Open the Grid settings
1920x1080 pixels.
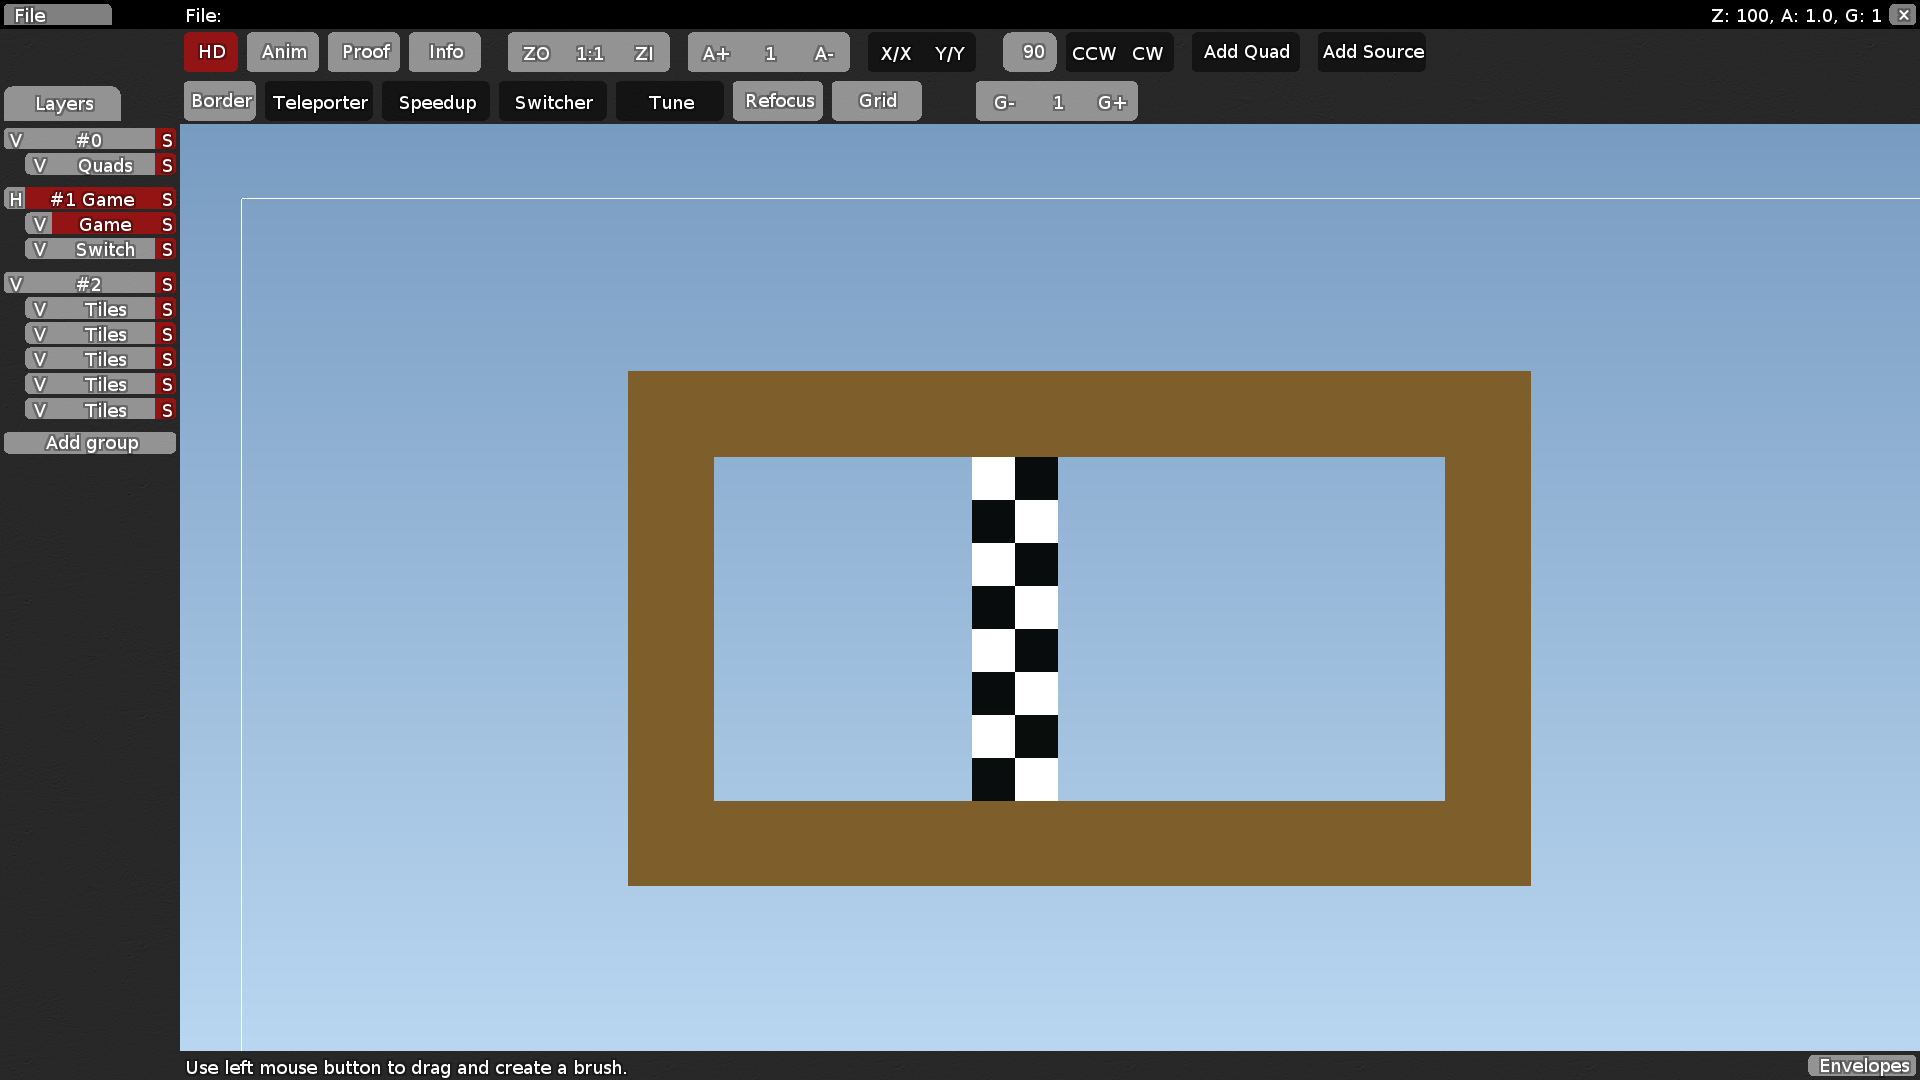(x=876, y=101)
